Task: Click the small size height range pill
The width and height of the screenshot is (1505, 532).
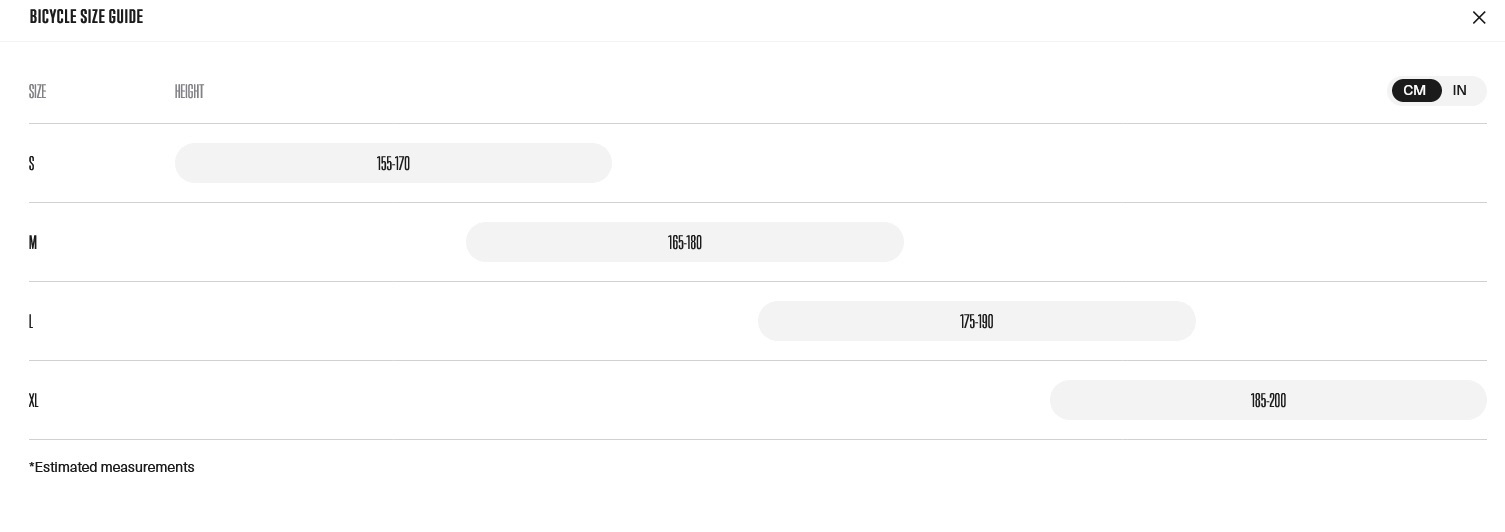Action: [x=393, y=163]
